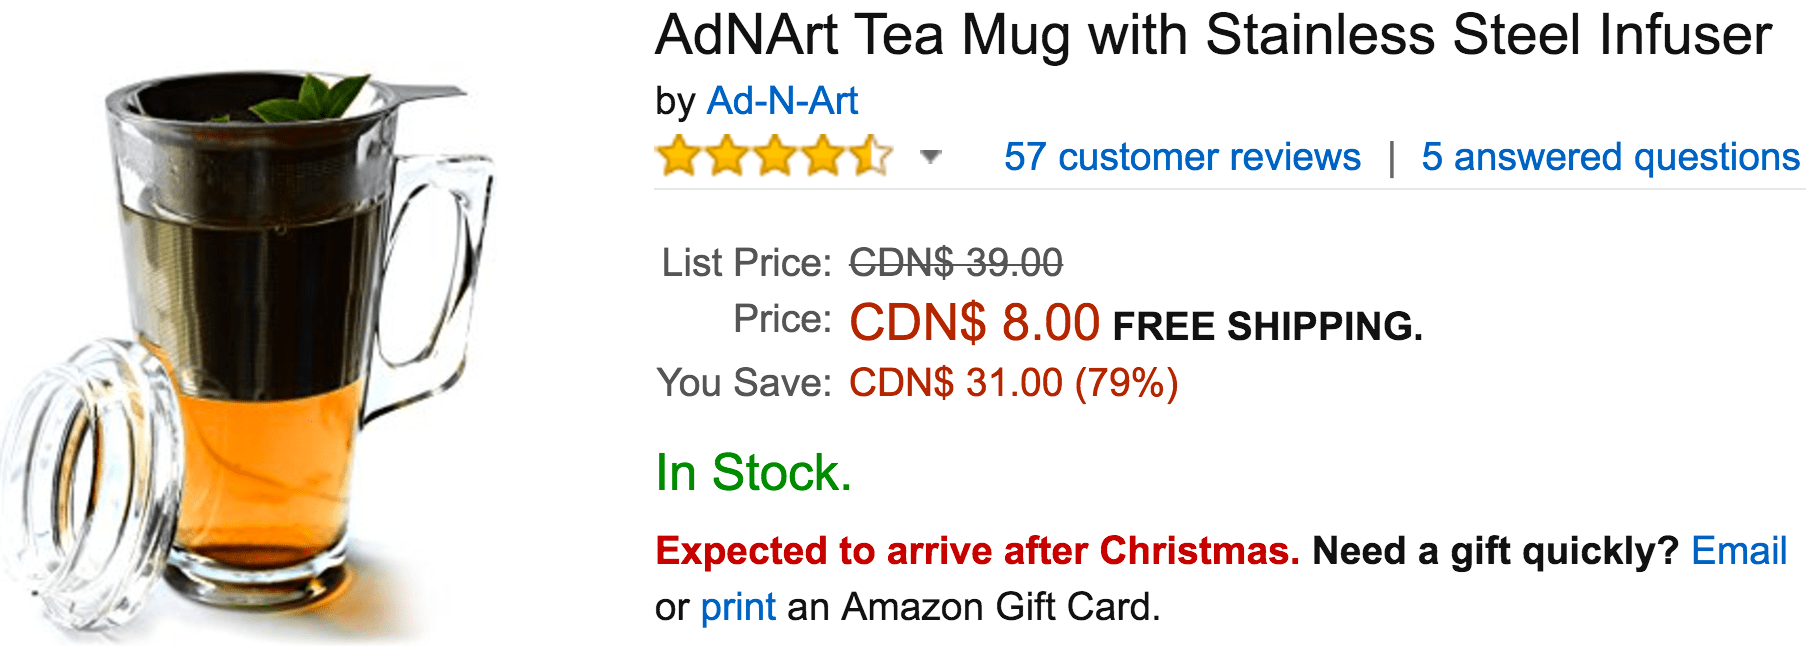Click the AdNArt Tea Mug product title
Screen dimensions: 1806x646
click(1213, 36)
